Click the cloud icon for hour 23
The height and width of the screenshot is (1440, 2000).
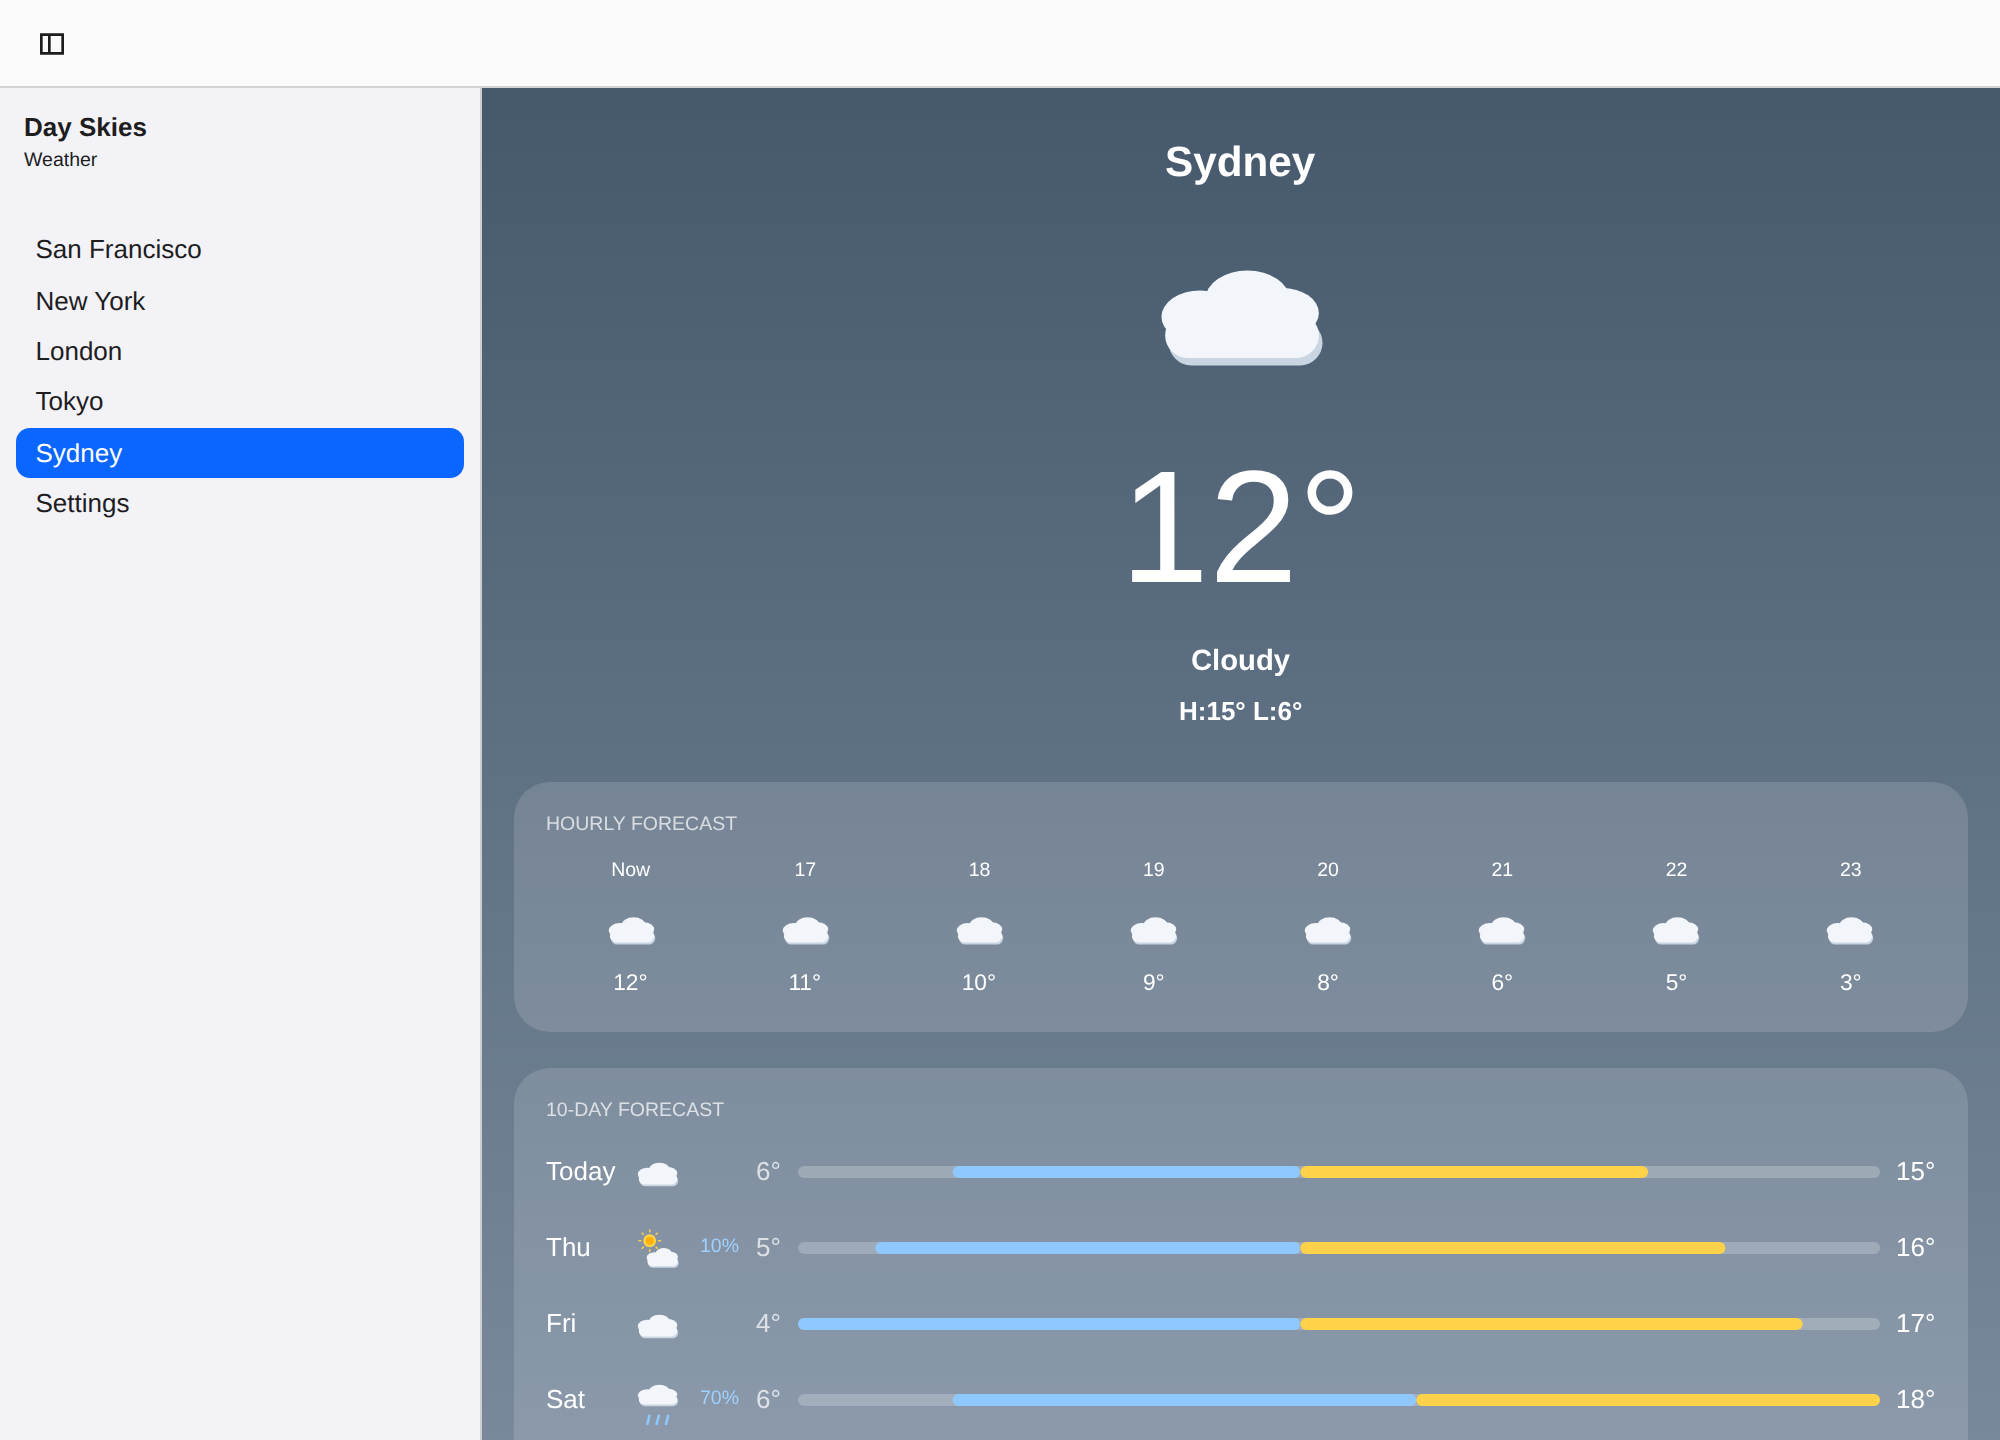click(1850, 930)
